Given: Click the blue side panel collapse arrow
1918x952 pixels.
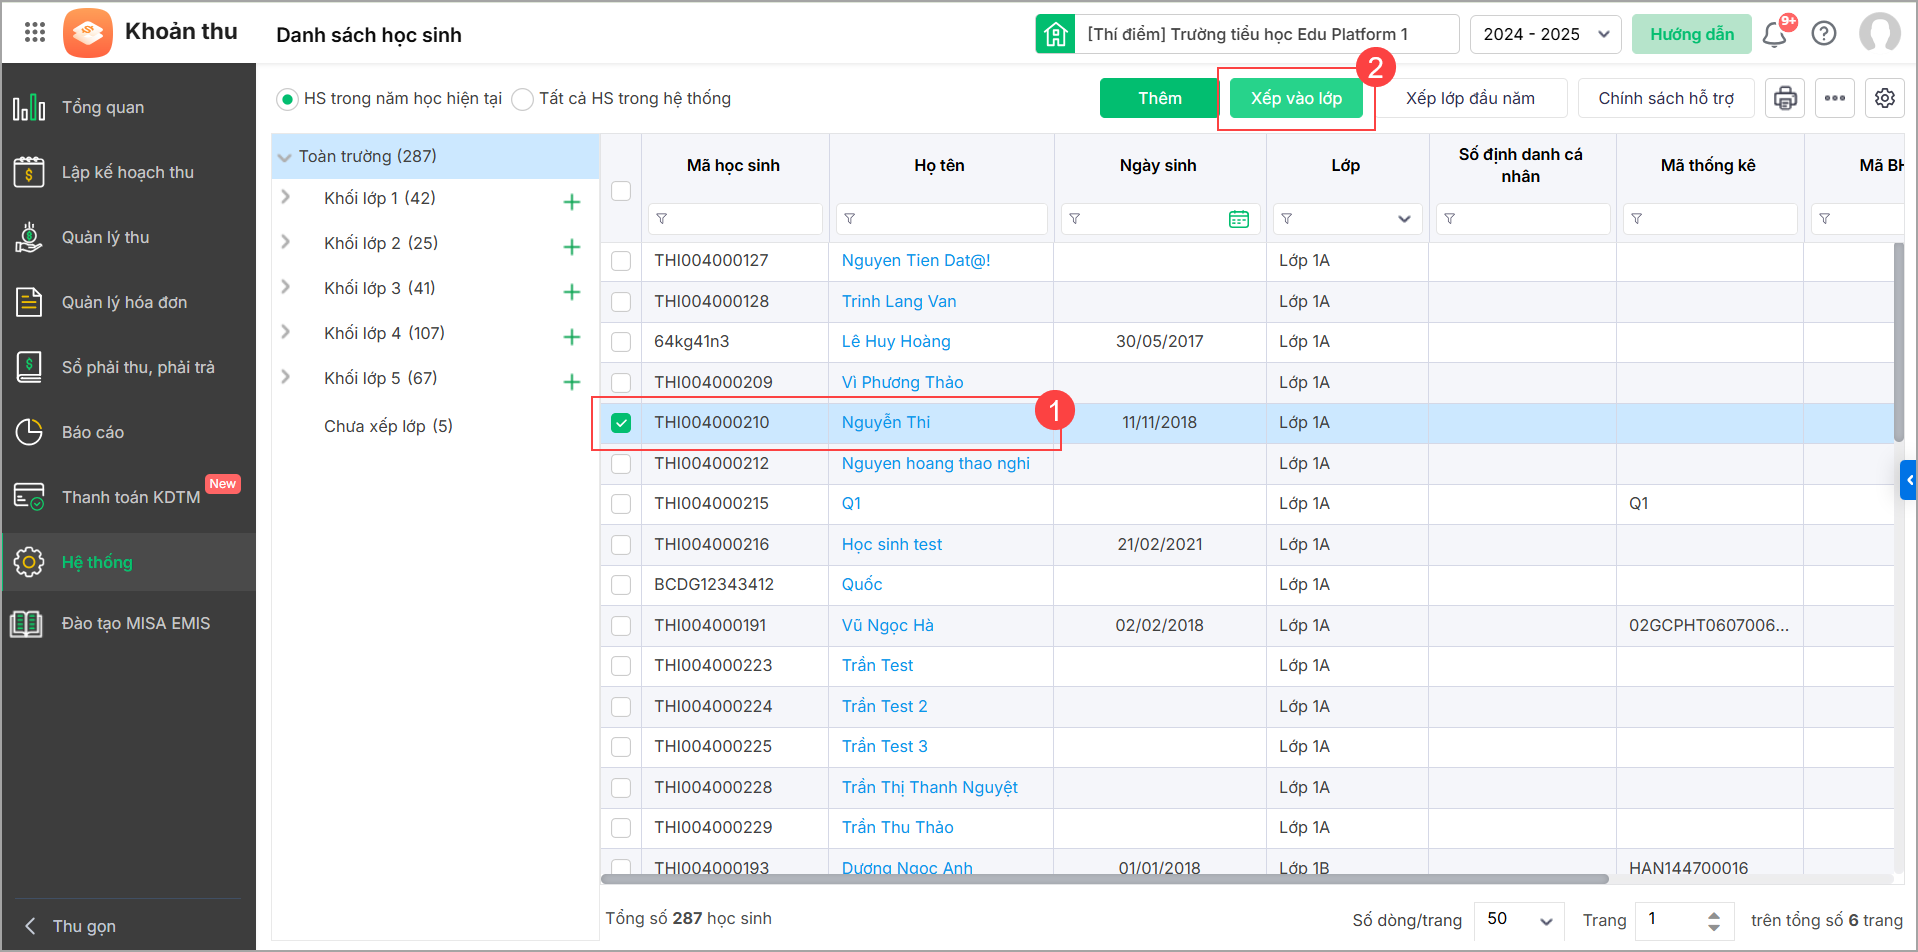Looking at the screenshot, I should [x=1908, y=480].
